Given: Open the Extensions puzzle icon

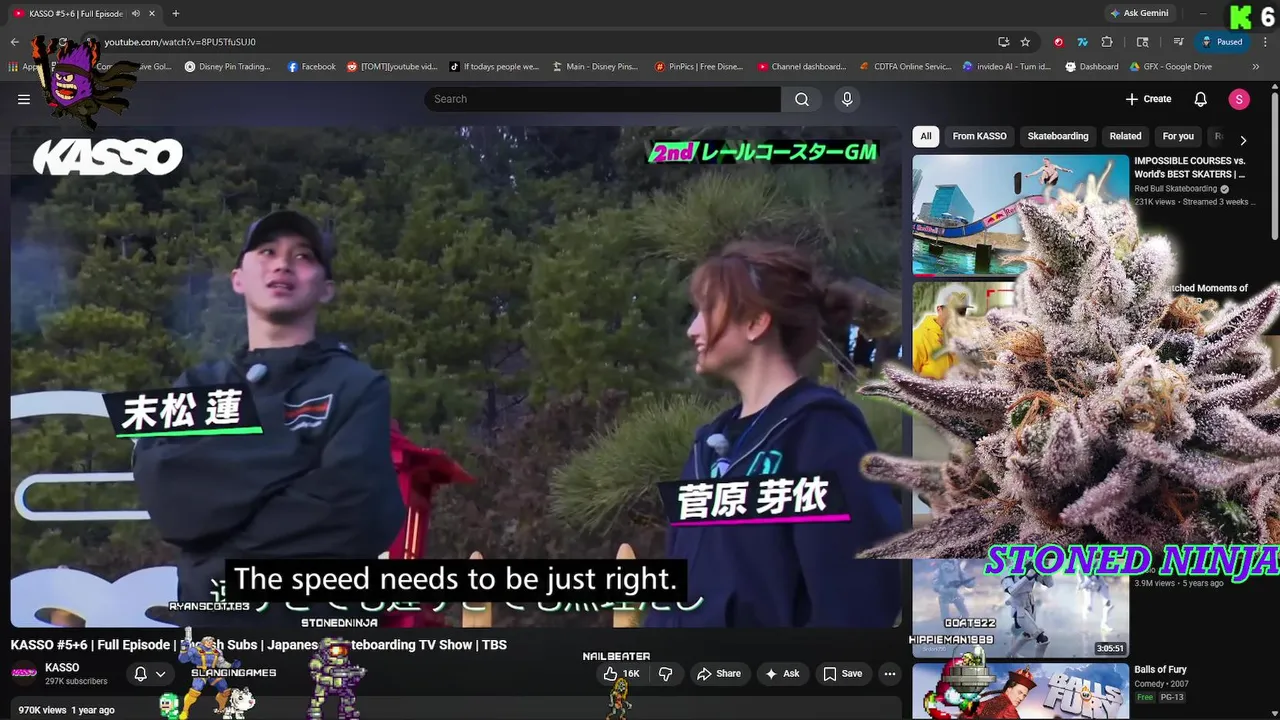Looking at the screenshot, I should pyautogui.click(x=1107, y=42).
